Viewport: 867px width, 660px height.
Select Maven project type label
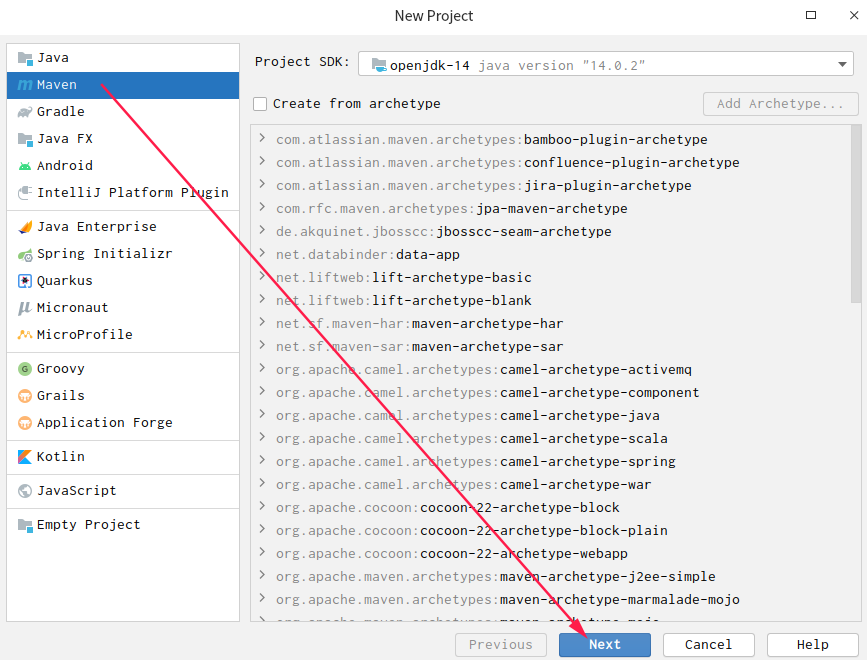pyautogui.click(x=57, y=85)
